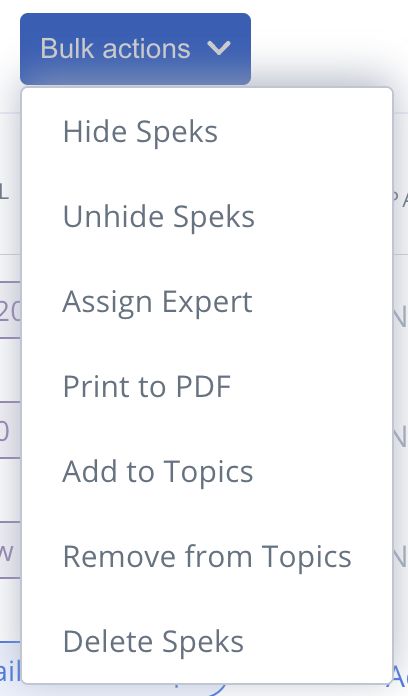408x696 pixels.
Task: Click the blue link text at bottom right
Action: pos(400,676)
